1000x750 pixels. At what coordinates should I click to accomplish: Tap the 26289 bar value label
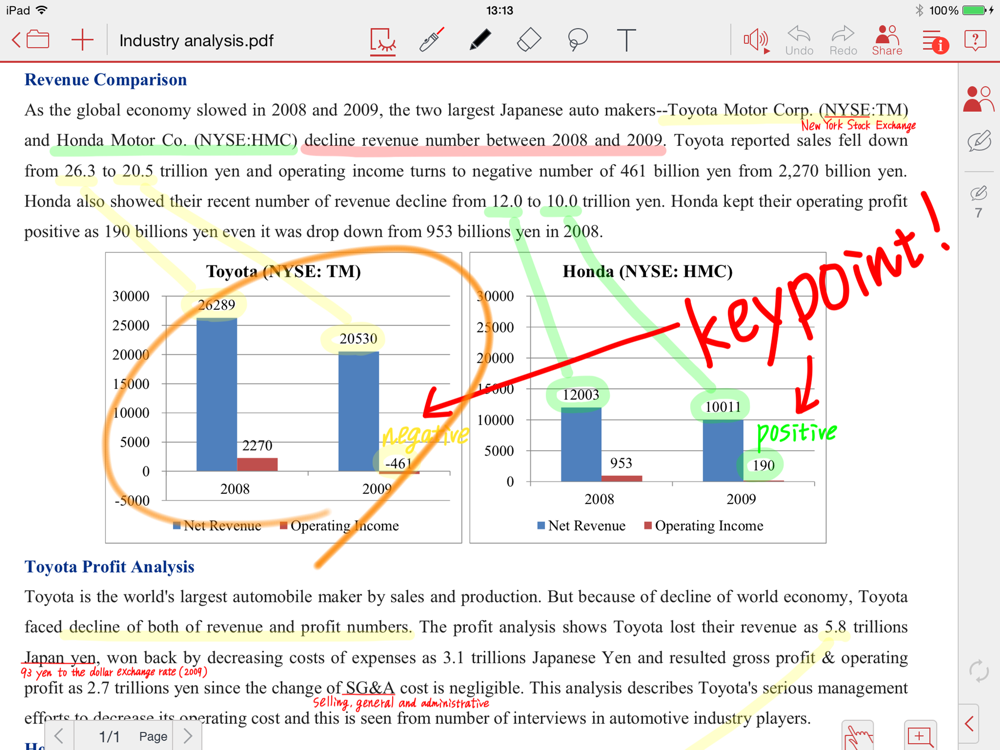216,305
